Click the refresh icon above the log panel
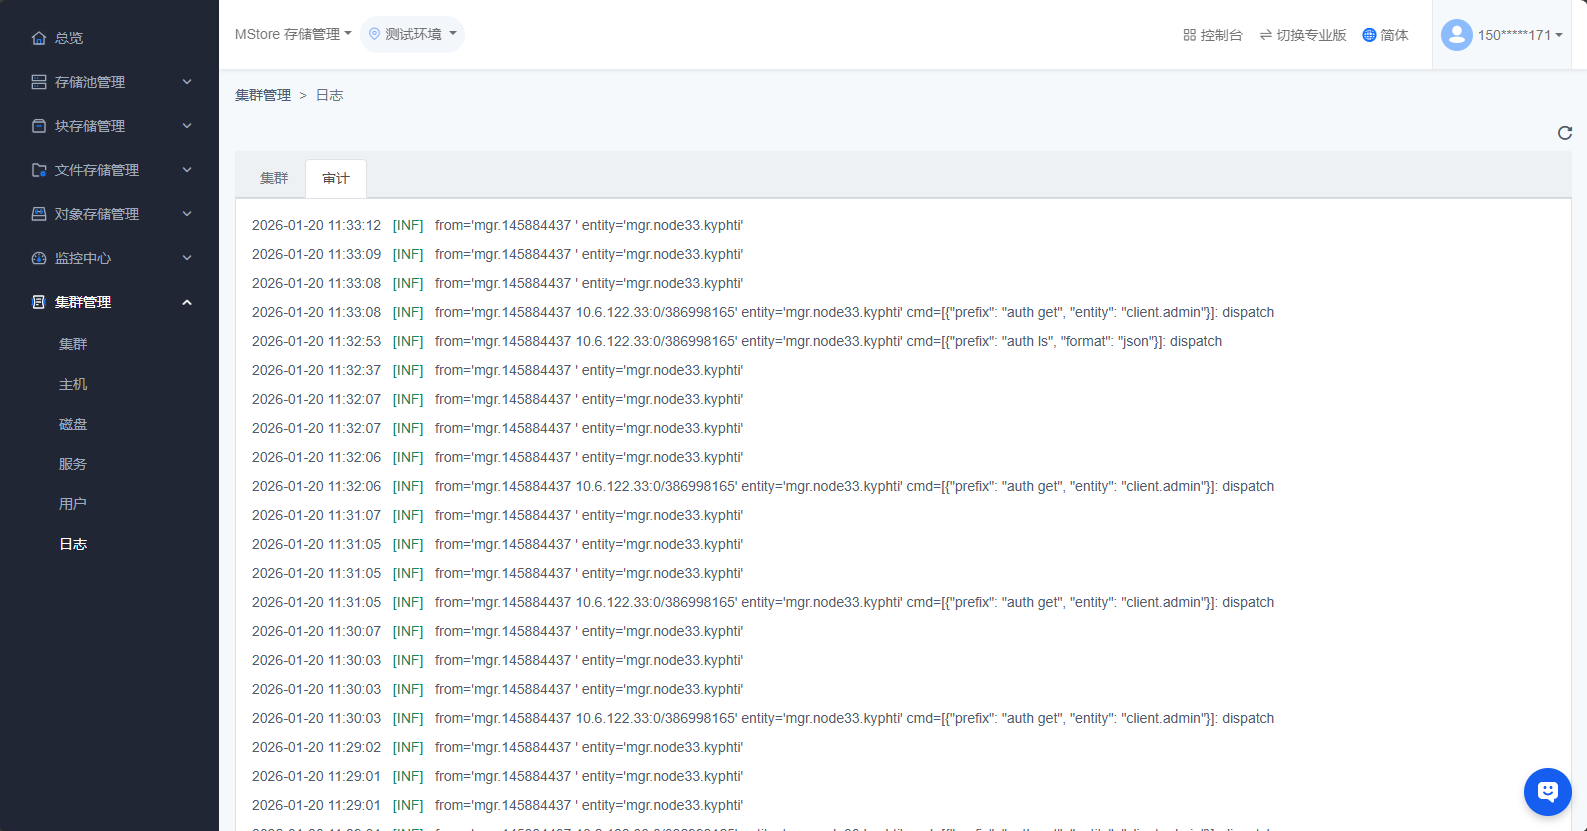The height and width of the screenshot is (831, 1587). 1564,133
